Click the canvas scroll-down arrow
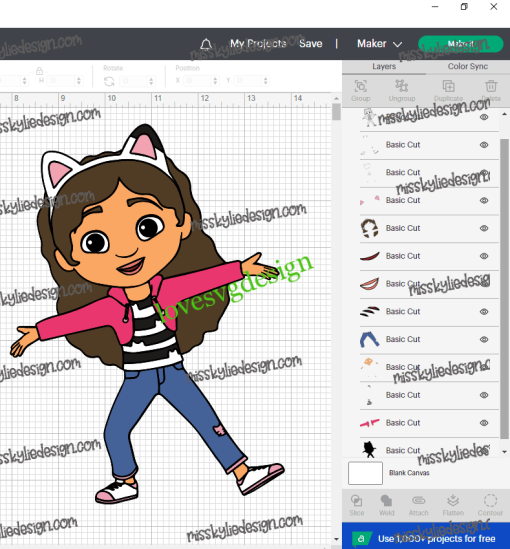The width and height of the screenshot is (510, 549). coord(336,539)
